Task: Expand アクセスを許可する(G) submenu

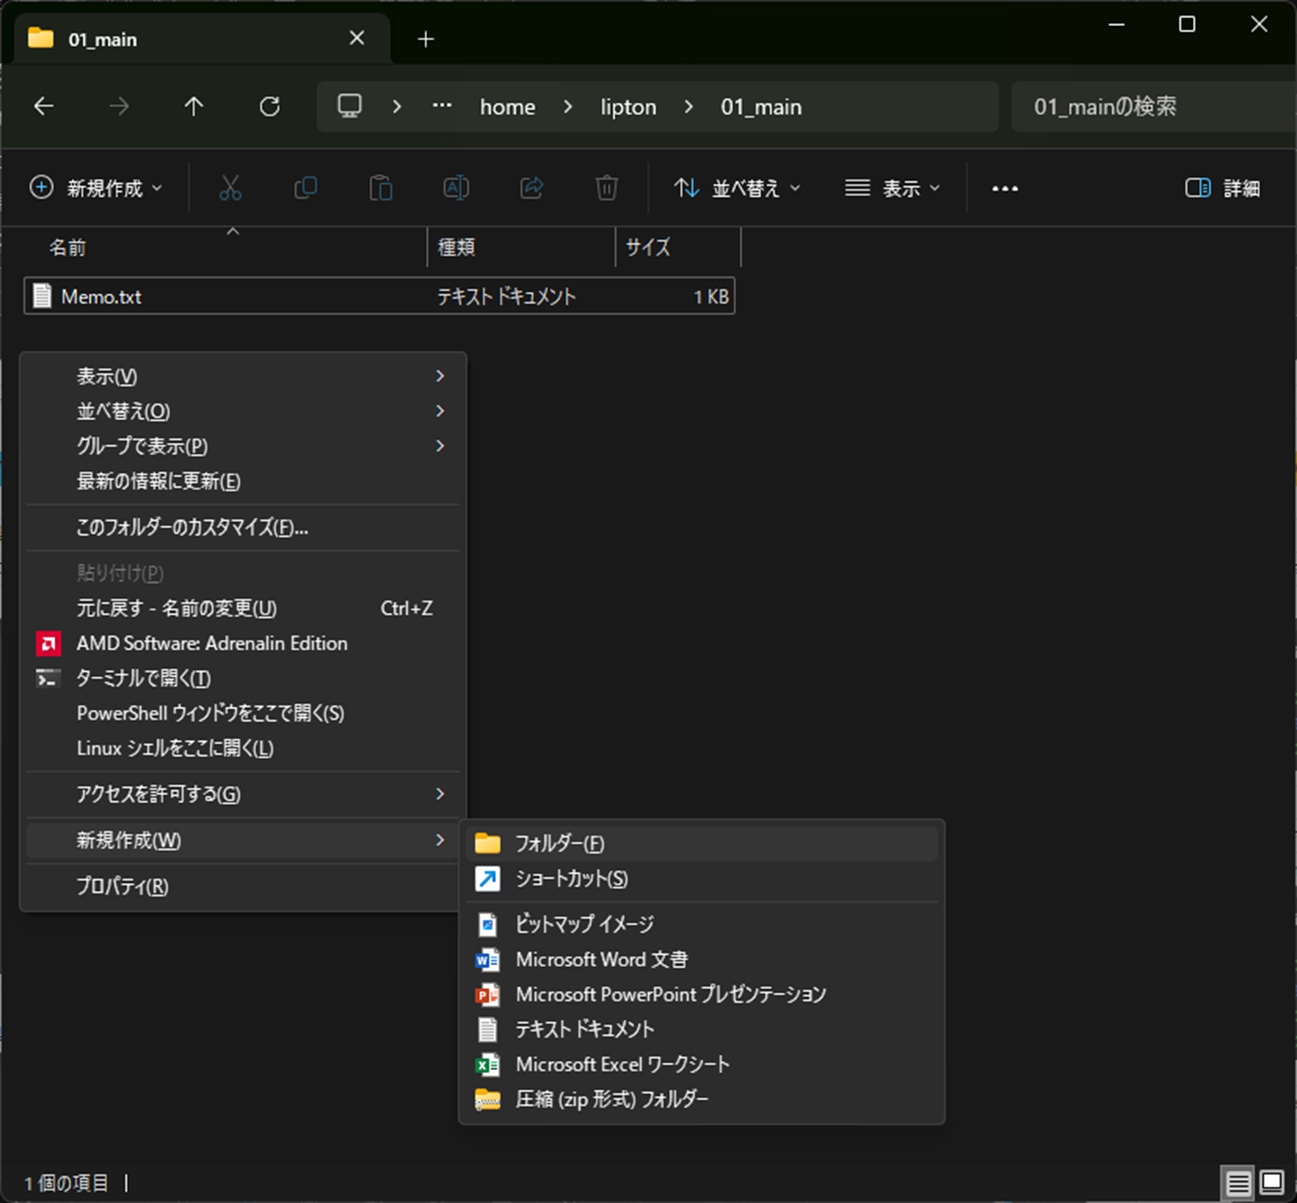Action: pos(243,794)
